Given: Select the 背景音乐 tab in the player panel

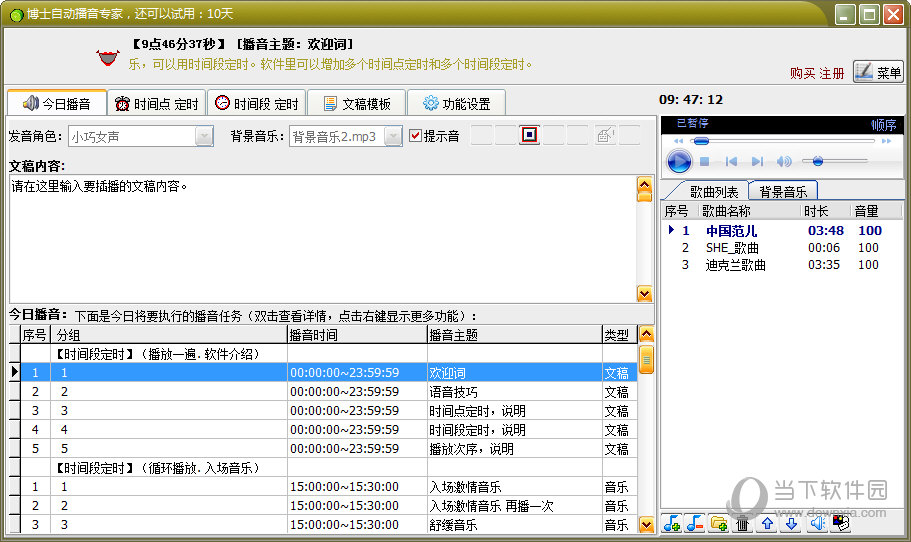Looking at the screenshot, I should pyautogui.click(x=783, y=191).
